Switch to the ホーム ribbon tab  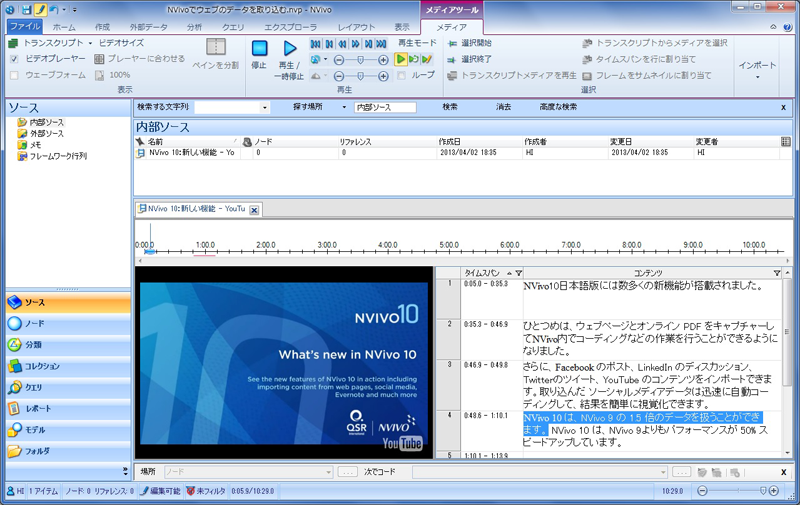pyautogui.click(x=64, y=27)
